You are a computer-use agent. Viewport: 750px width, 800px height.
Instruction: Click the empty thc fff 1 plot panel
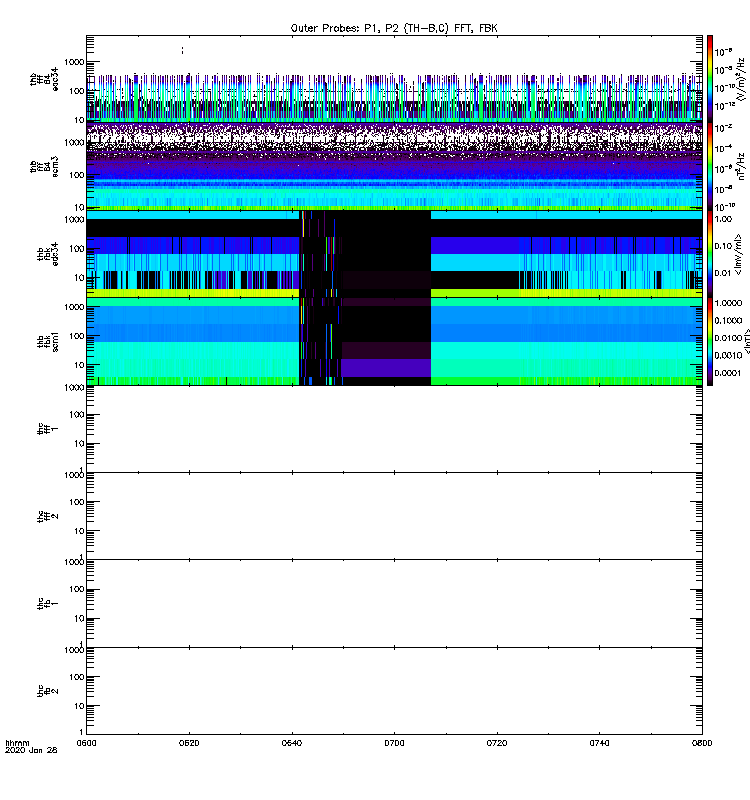click(x=394, y=429)
